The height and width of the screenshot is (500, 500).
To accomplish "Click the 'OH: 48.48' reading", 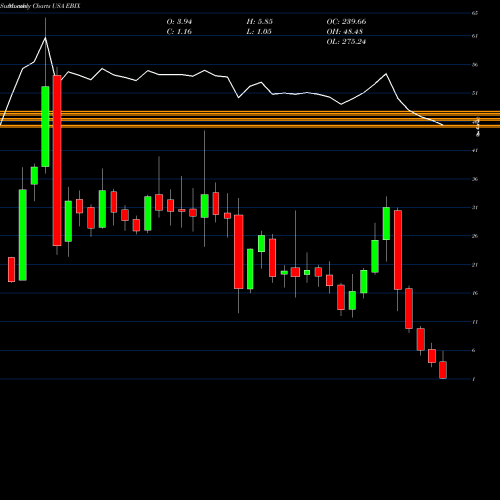I will 345,32.
